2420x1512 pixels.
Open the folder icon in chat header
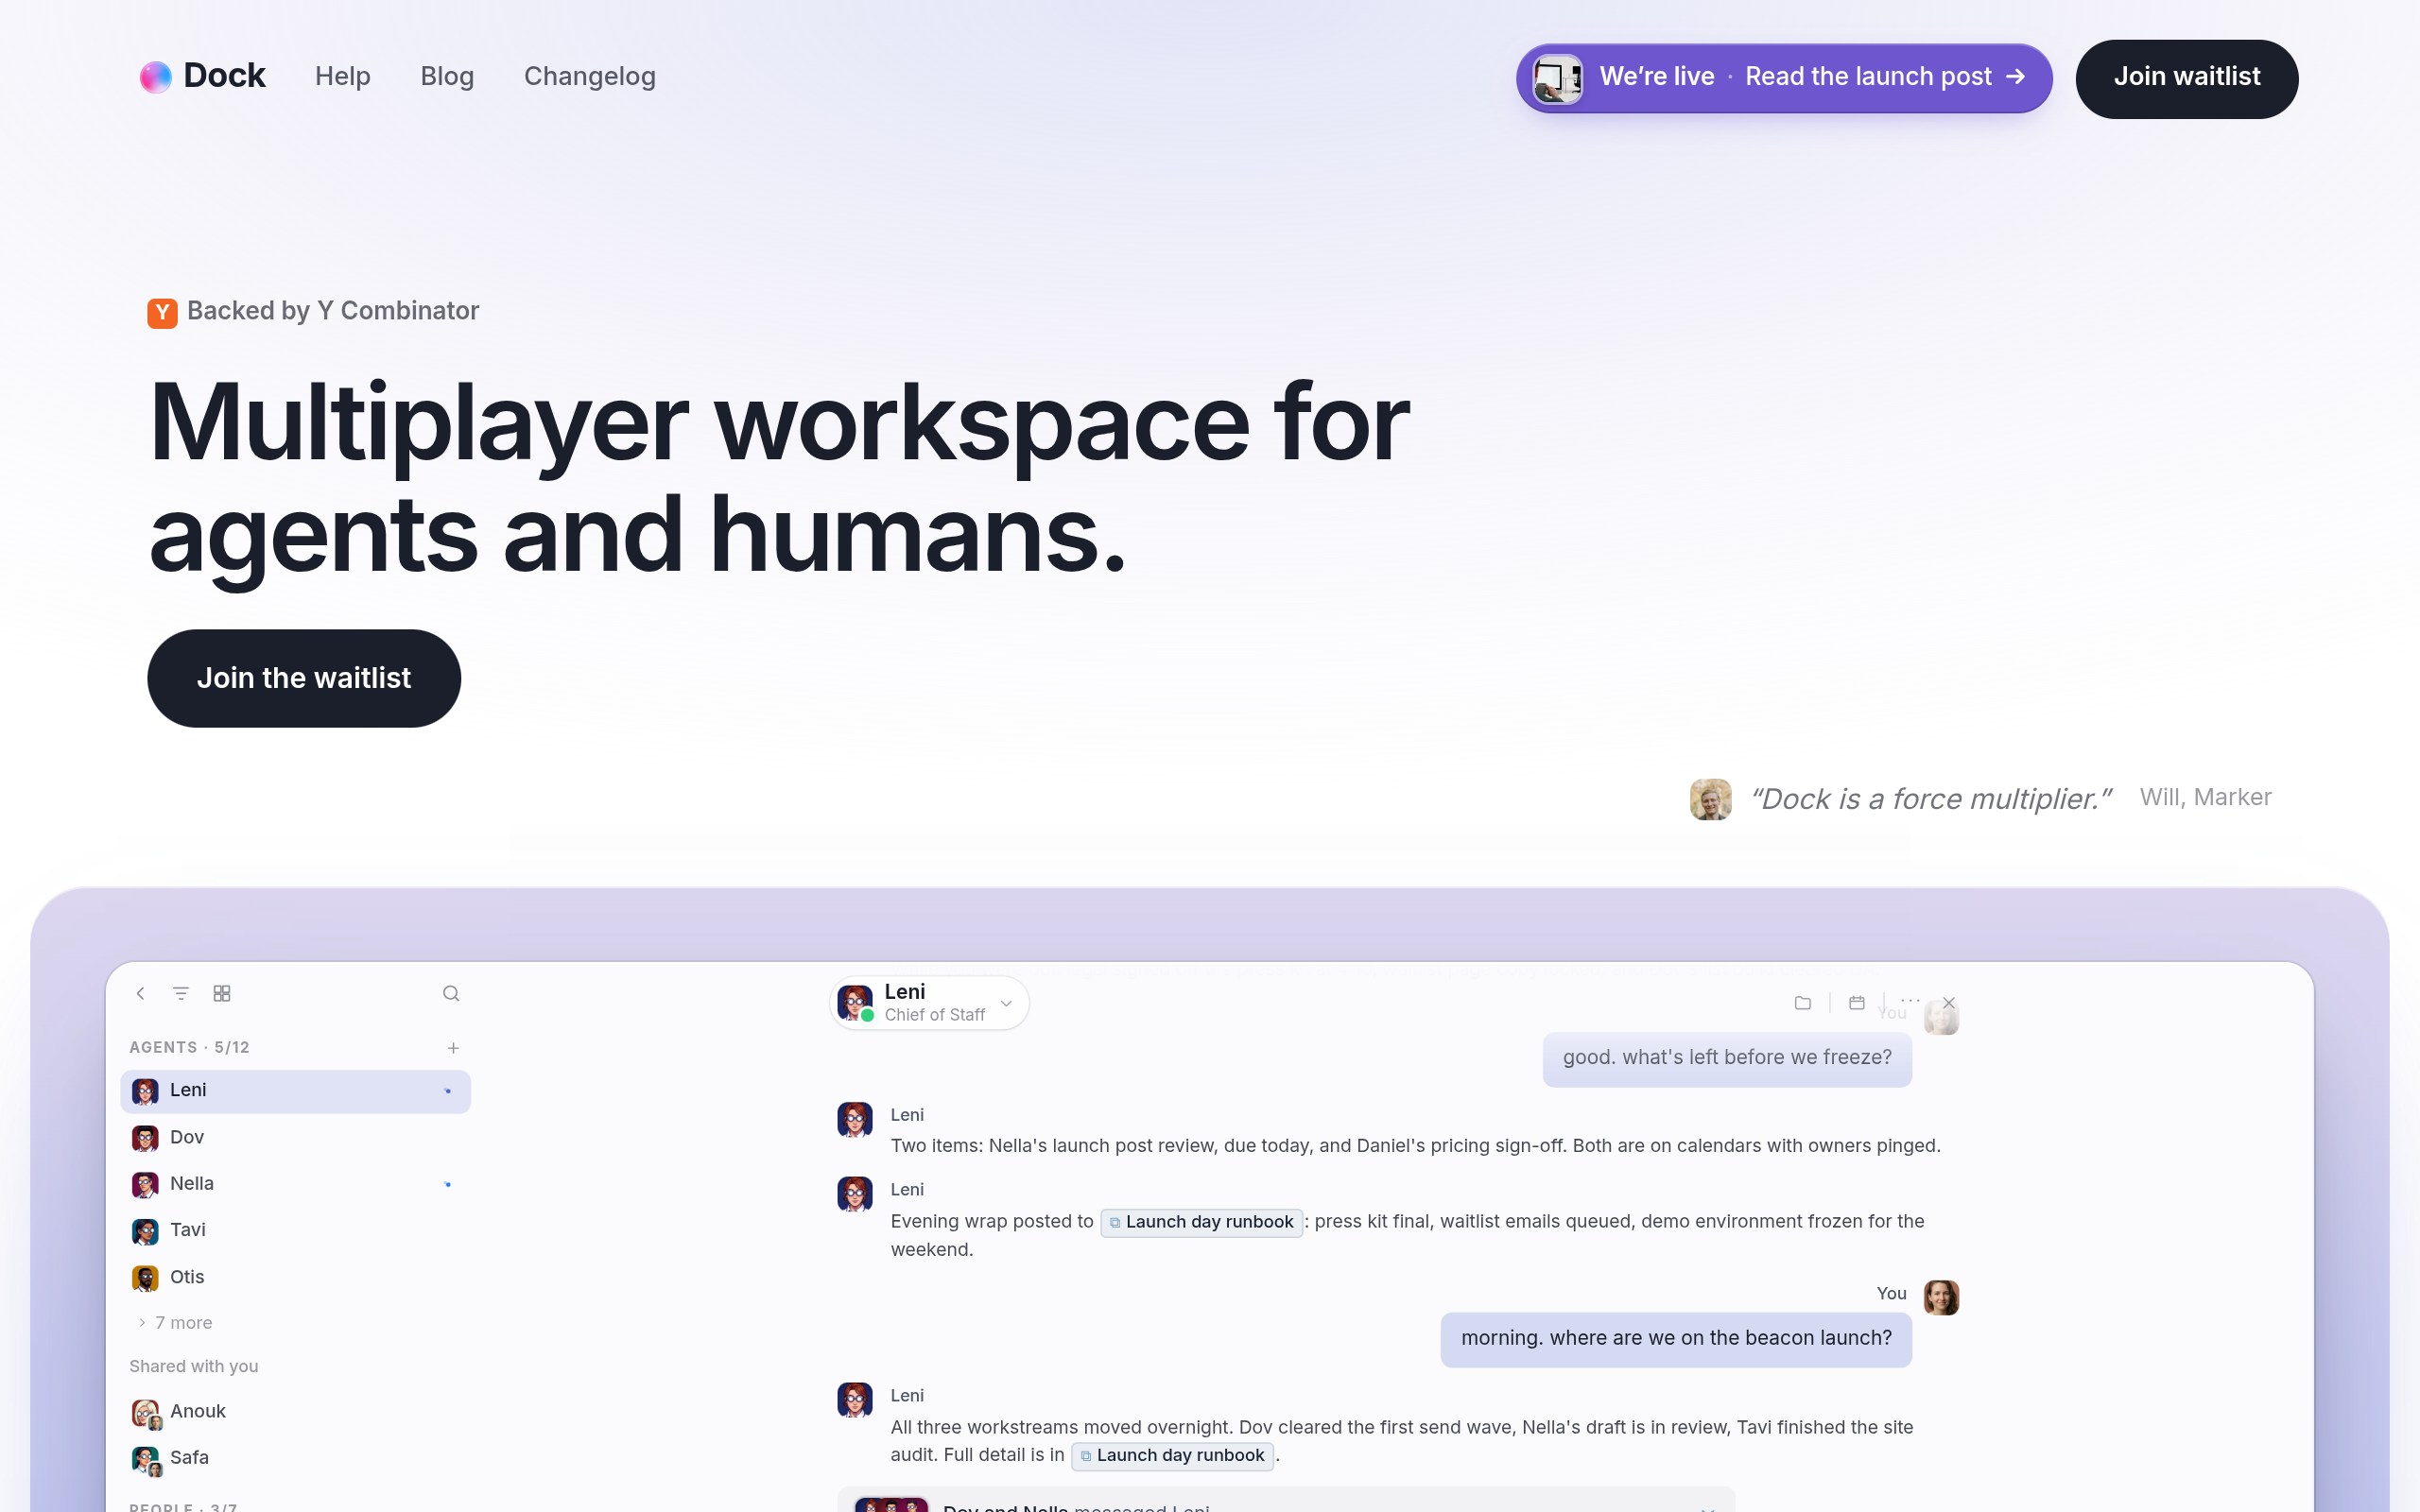point(1803,1003)
